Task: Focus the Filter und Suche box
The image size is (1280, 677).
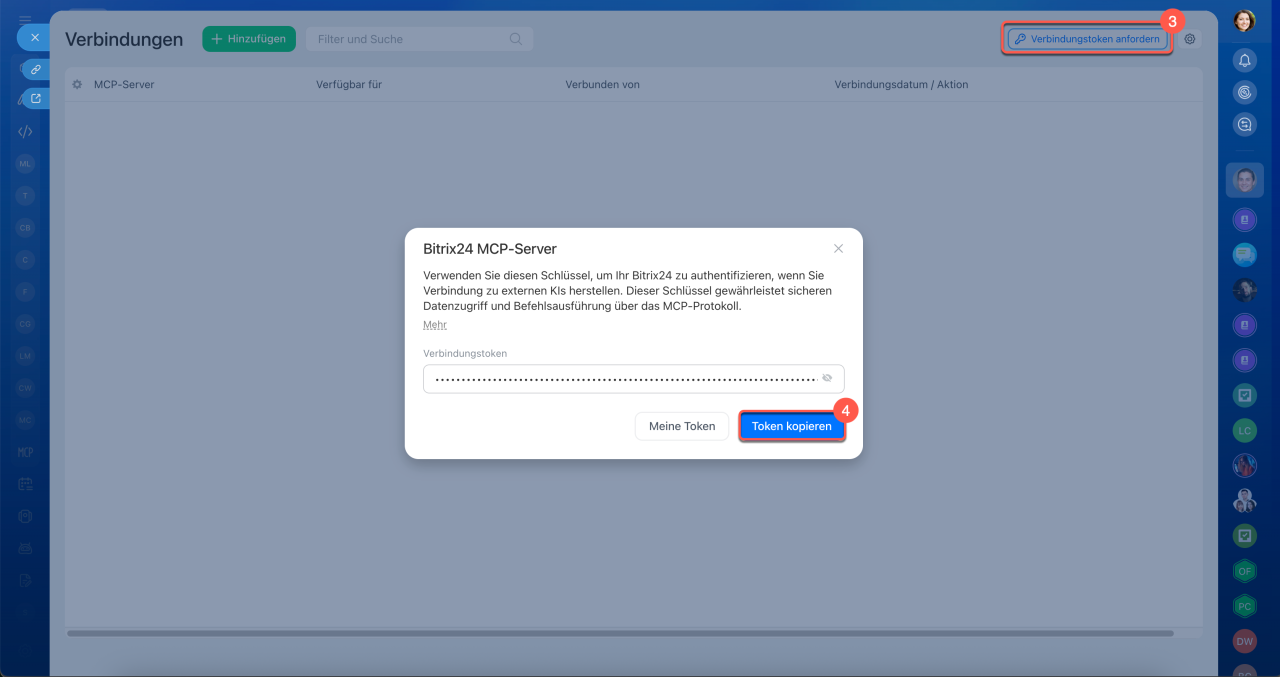Action: point(419,39)
